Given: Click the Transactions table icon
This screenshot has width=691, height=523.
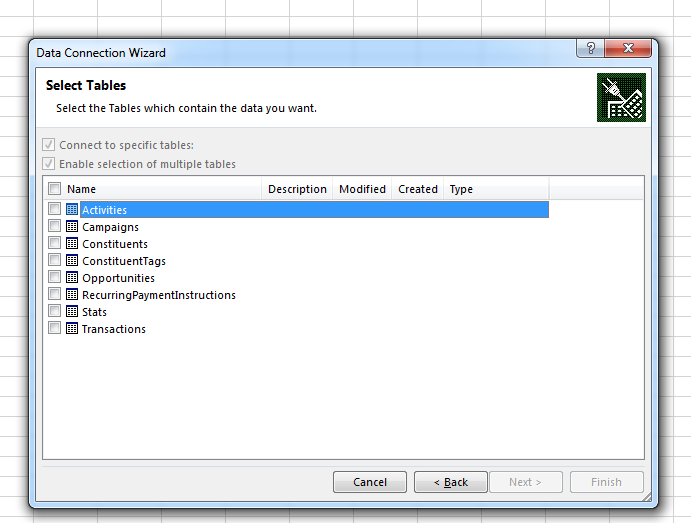Looking at the screenshot, I should (72, 328).
